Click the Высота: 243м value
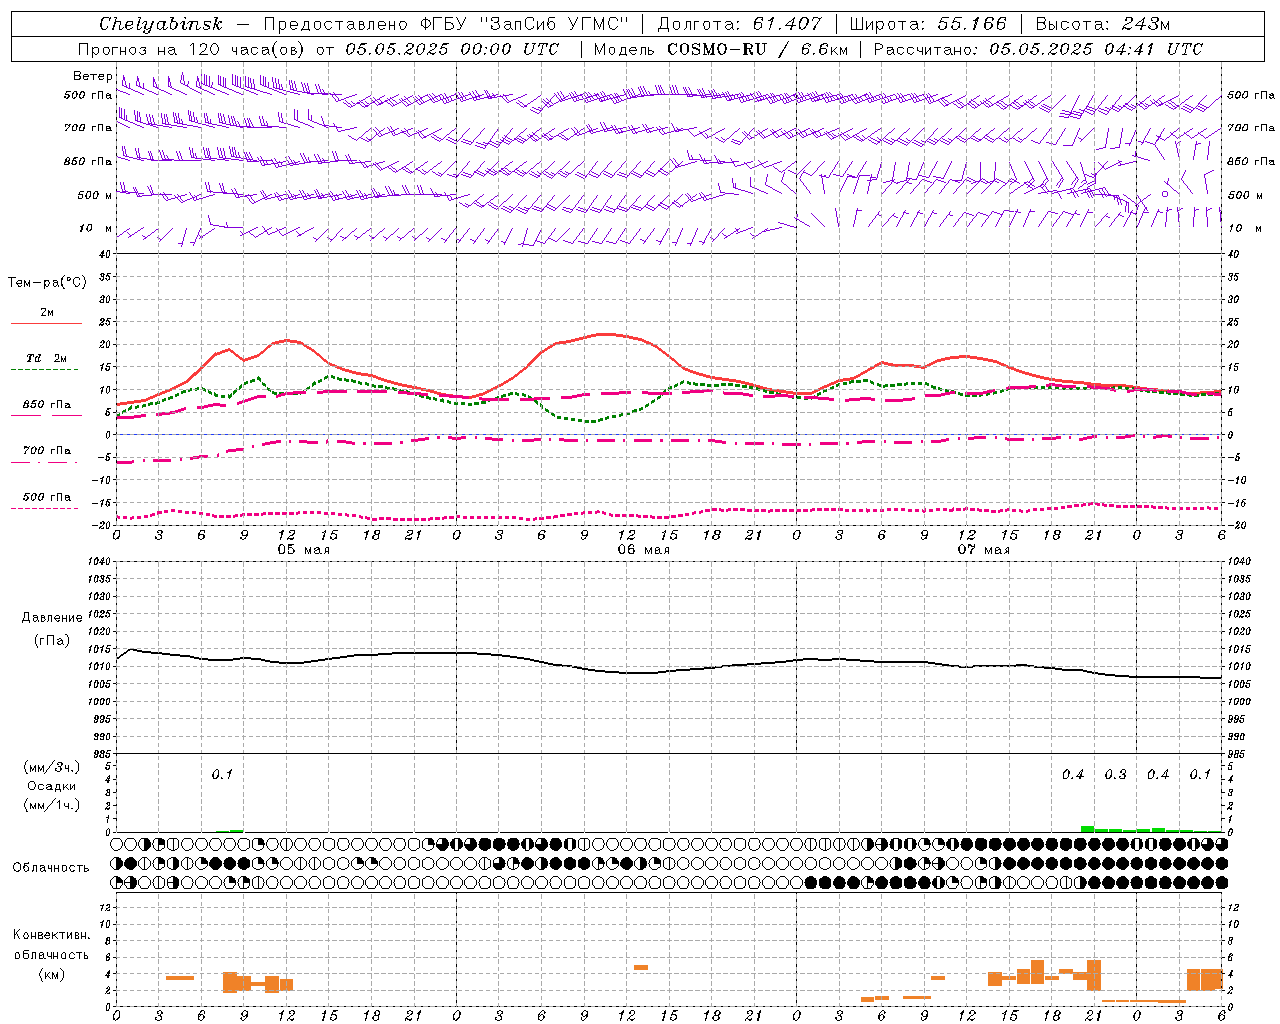1280x1024 pixels. (1103, 24)
